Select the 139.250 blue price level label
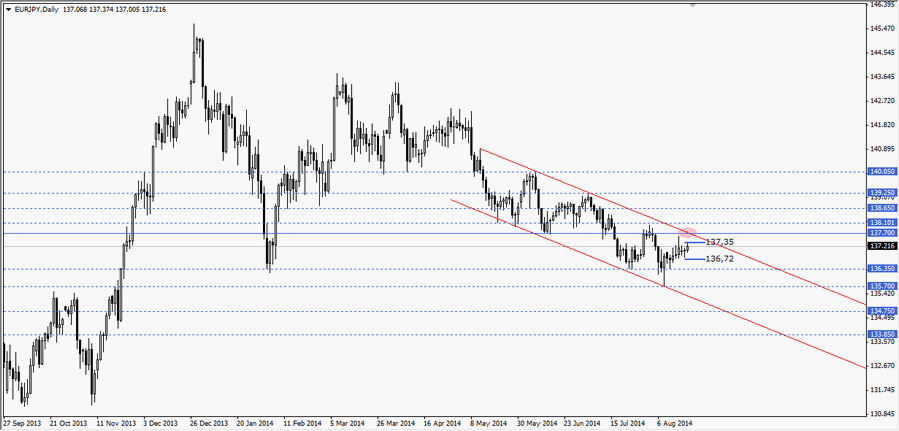 882,193
